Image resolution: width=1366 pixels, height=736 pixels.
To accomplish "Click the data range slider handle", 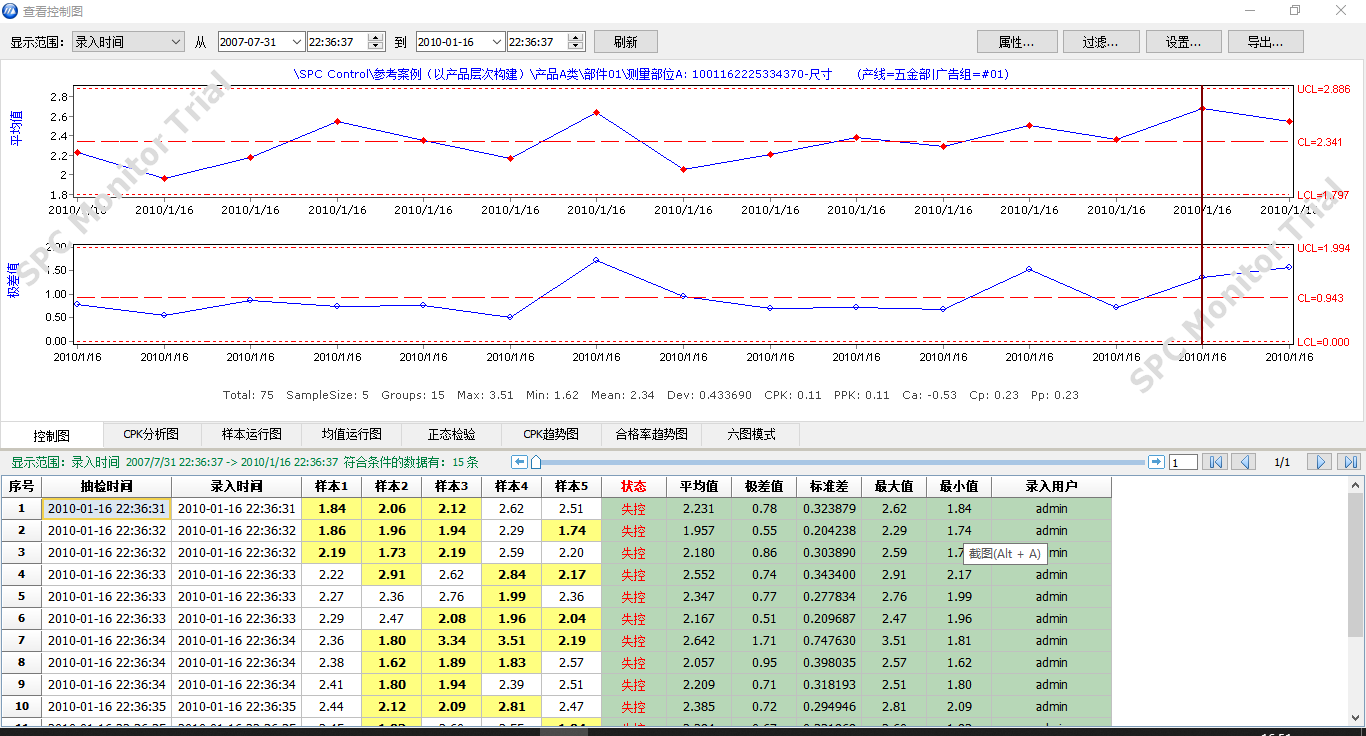I will (x=536, y=462).
